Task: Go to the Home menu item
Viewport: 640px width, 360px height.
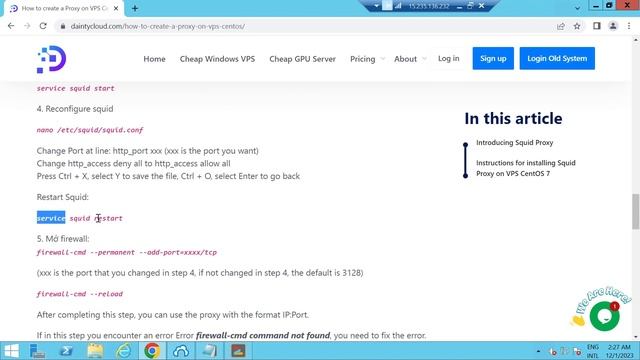Action: pos(154,59)
